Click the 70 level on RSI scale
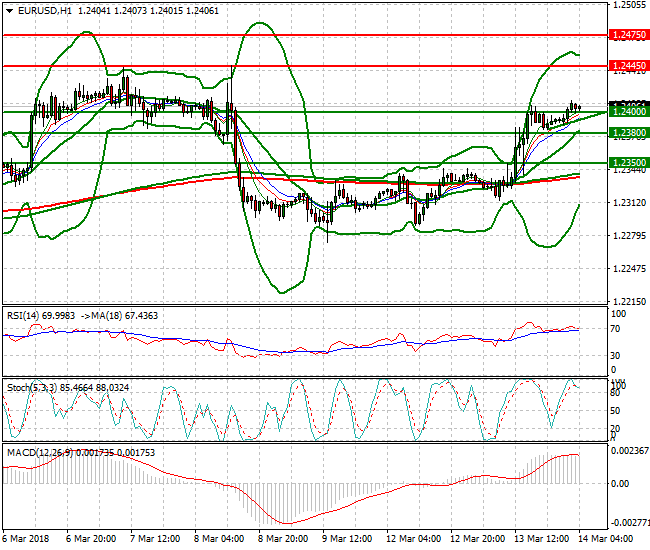650x550 pixels. pyautogui.click(x=618, y=327)
